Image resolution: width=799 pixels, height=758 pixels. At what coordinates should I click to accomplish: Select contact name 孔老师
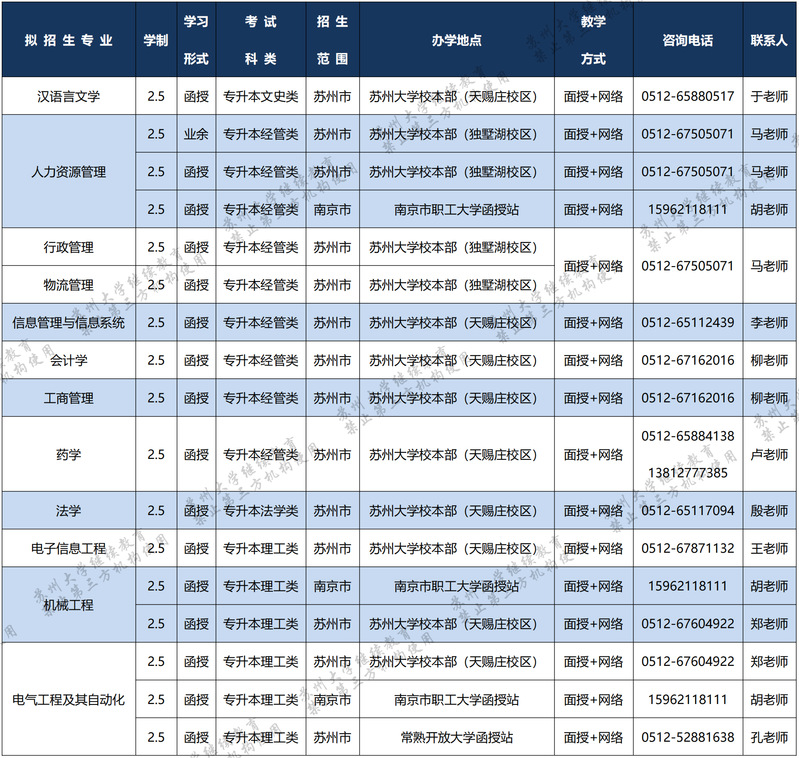pyautogui.click(x=769, y=738)
